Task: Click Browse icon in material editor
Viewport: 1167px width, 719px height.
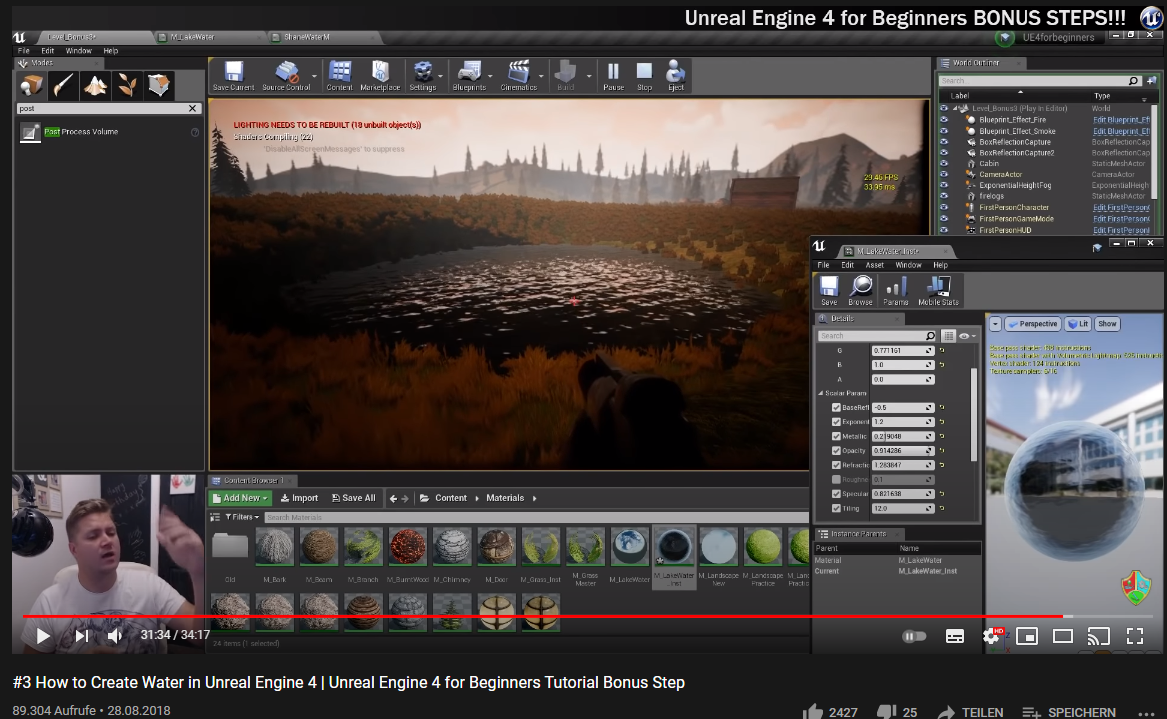Action: tap(860, 290)
